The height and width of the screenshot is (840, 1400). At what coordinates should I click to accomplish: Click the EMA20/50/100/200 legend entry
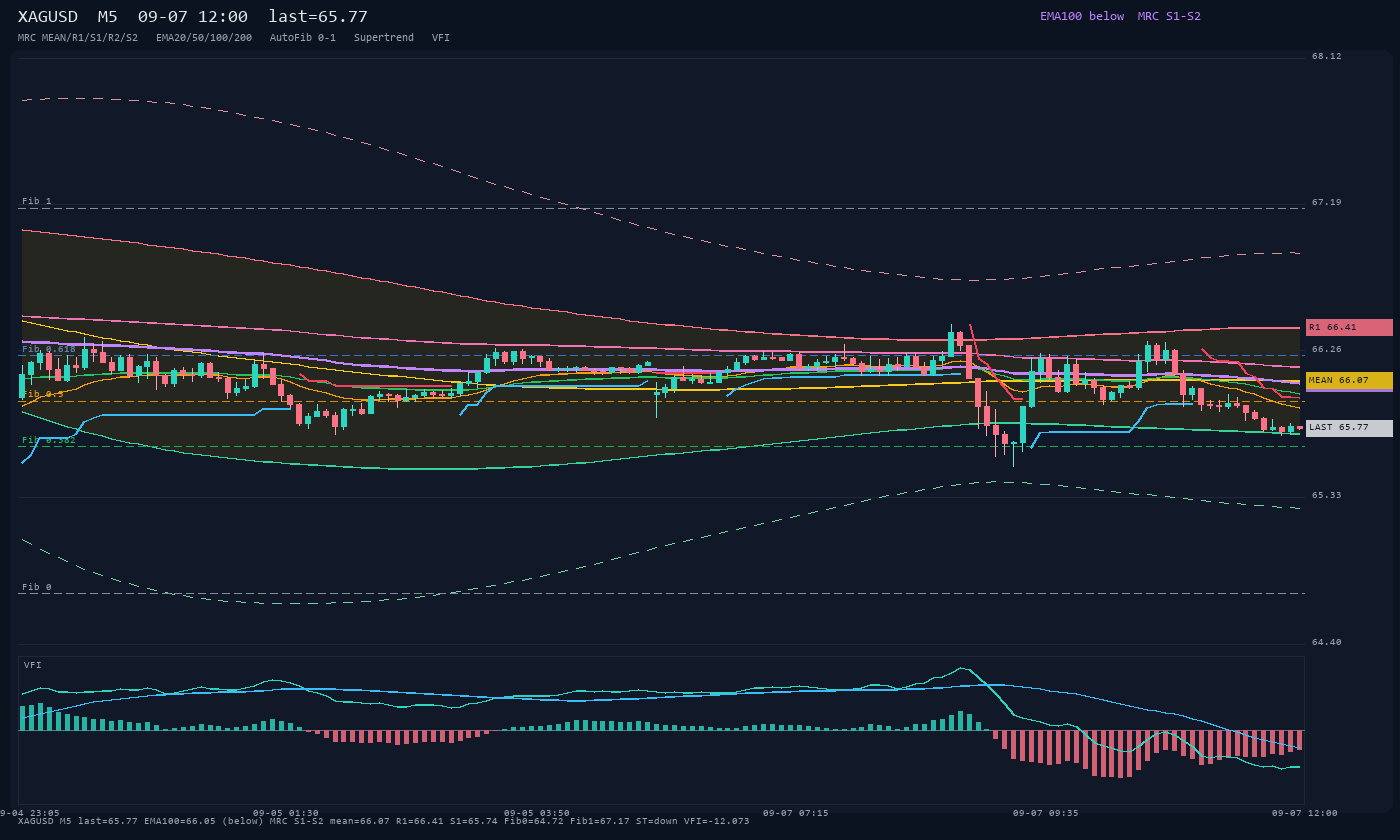tap(204, 38)
